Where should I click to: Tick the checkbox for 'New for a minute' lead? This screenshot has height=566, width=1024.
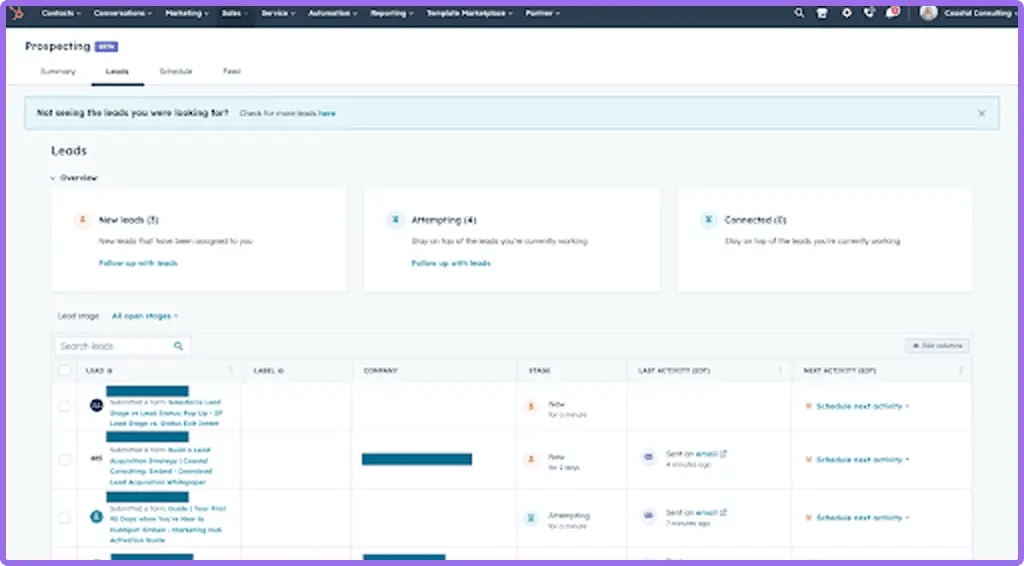(65, 406)
